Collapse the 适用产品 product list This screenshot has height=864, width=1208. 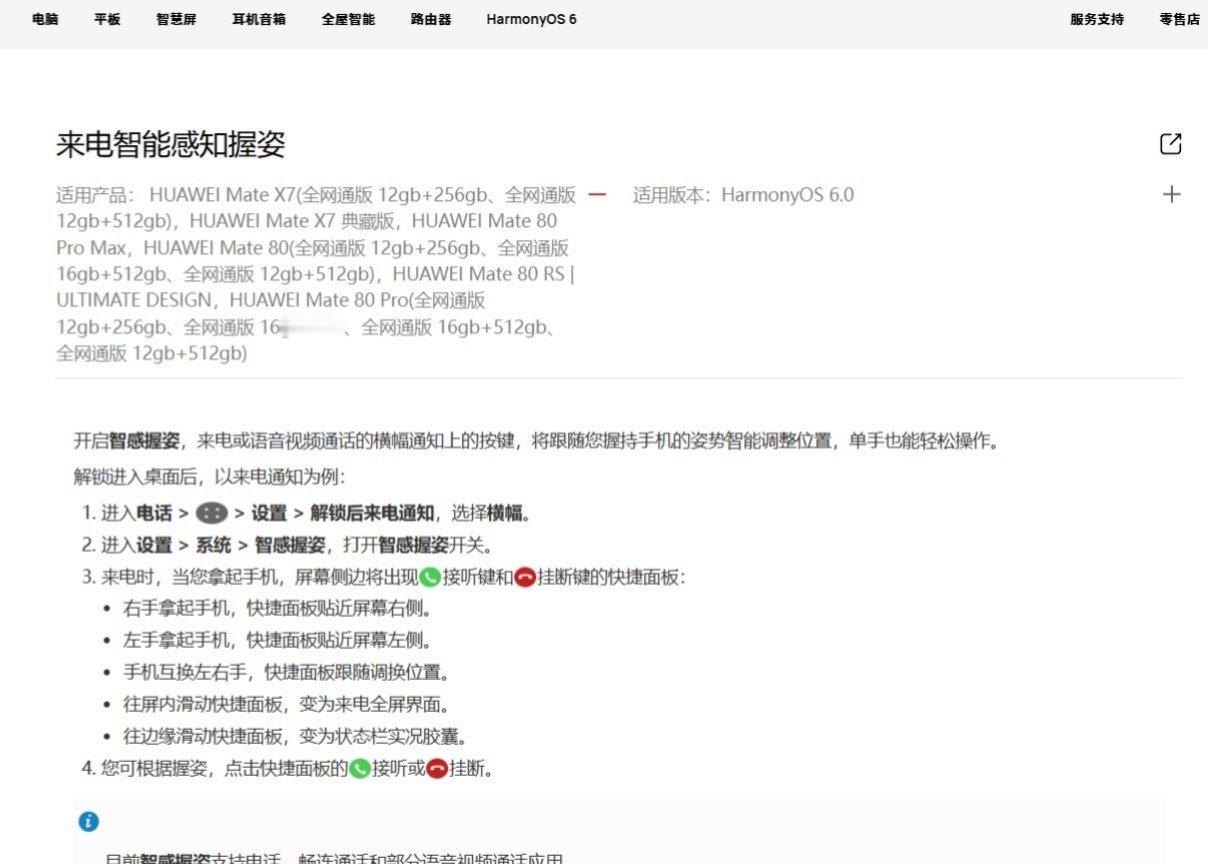(x=599, y=195)
